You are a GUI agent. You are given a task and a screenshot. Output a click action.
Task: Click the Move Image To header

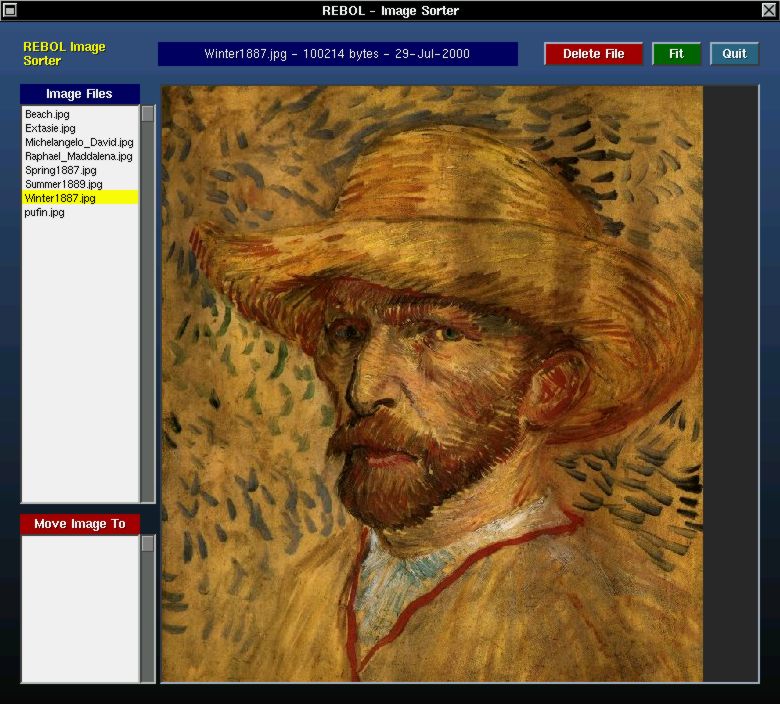(x=79, y=524)
